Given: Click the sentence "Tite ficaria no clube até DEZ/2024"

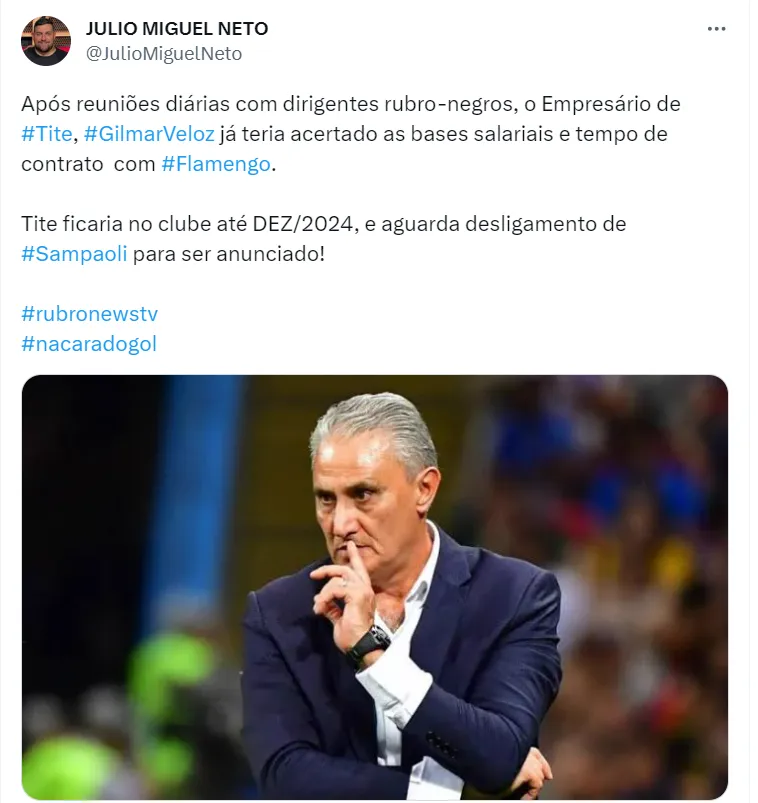Looking at the screenshot, I should point(187,224).
